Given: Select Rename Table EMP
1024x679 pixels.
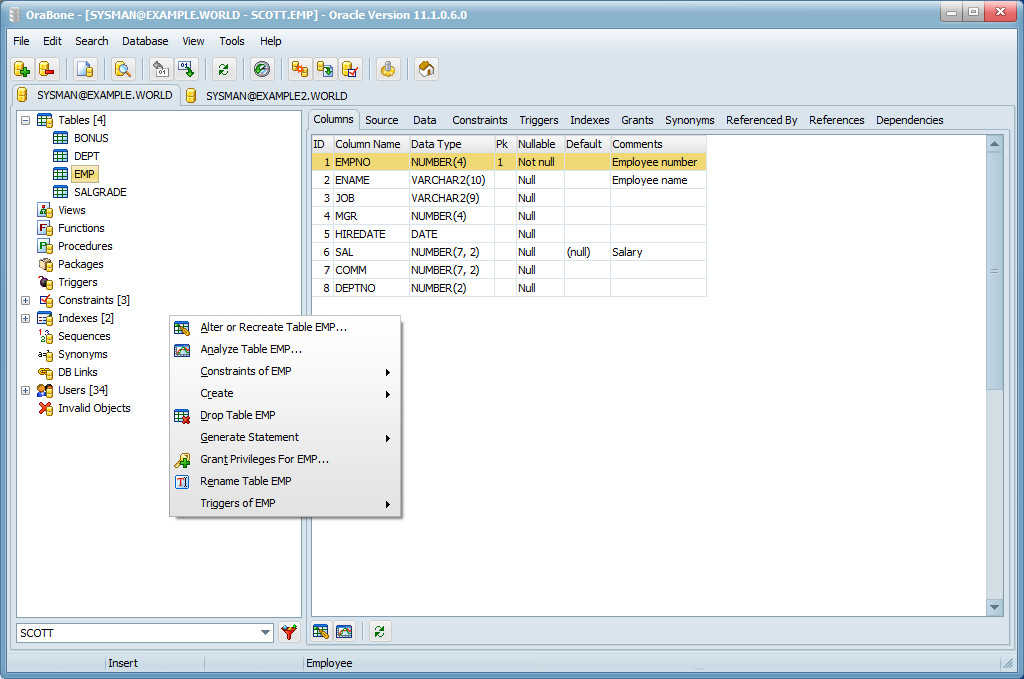Looking at the screenshot, I should coord(285,481).
